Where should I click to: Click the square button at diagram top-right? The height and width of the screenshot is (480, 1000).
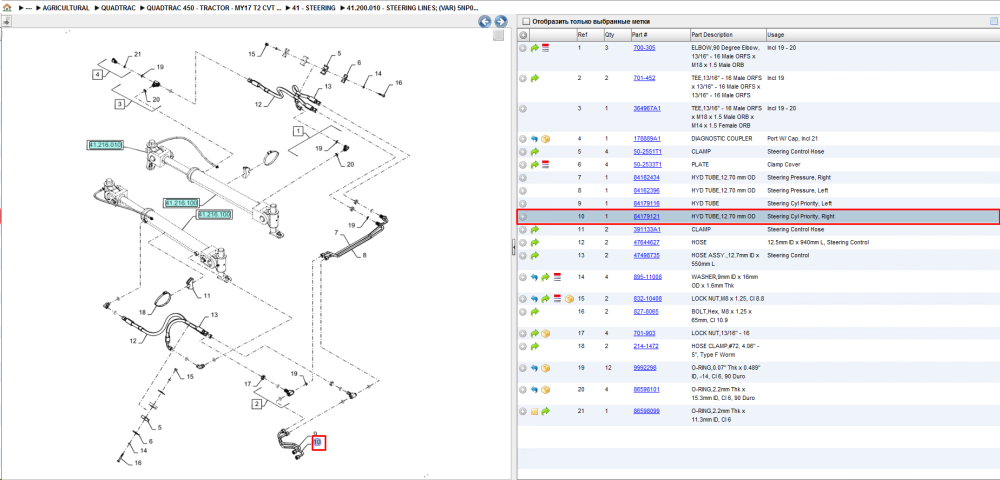coord(499,36)
